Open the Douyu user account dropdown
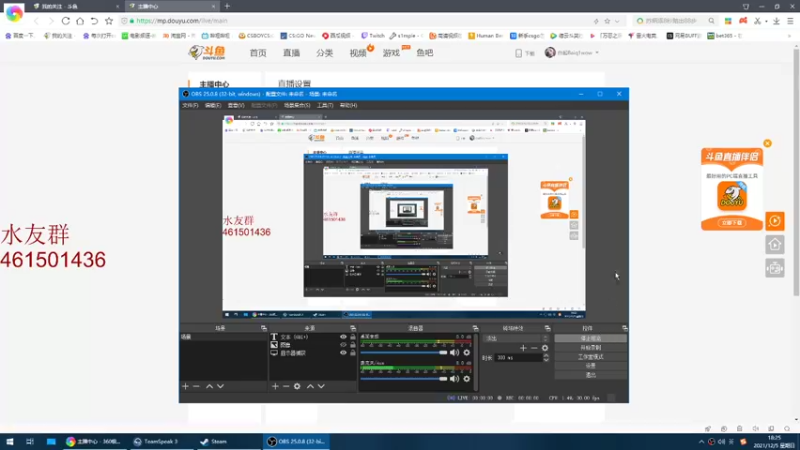Screen dimensions: 800x450 tap(572, 53)
